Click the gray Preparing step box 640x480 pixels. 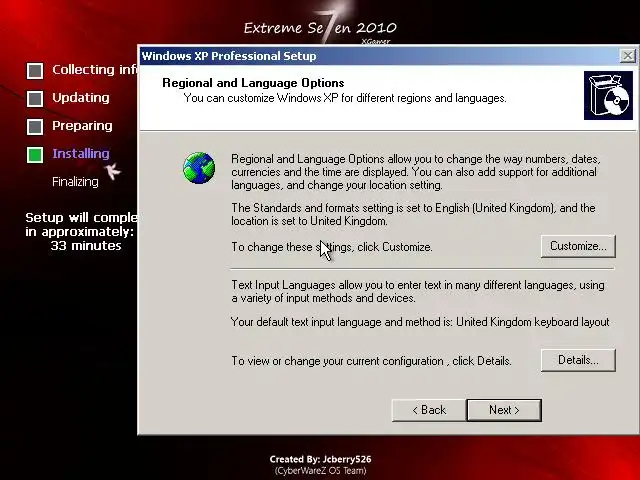35,127
